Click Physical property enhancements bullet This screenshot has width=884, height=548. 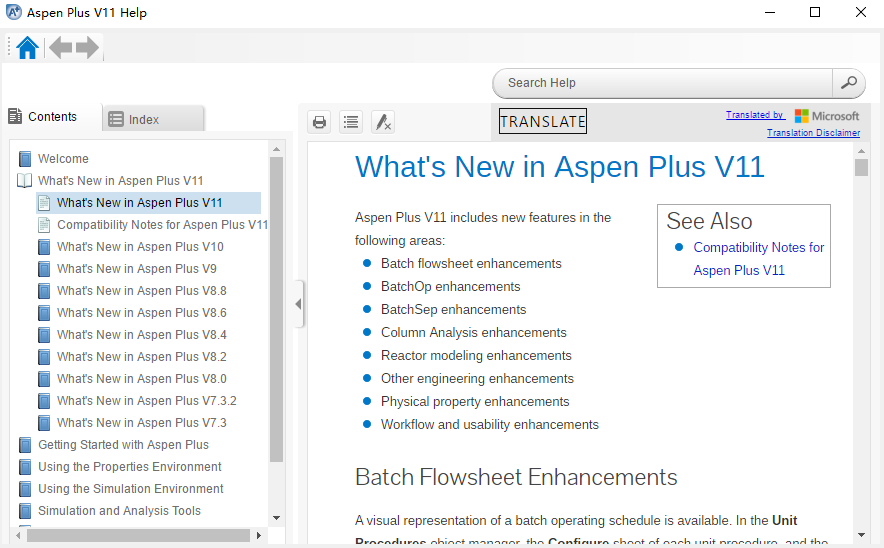tap(475, 401)
